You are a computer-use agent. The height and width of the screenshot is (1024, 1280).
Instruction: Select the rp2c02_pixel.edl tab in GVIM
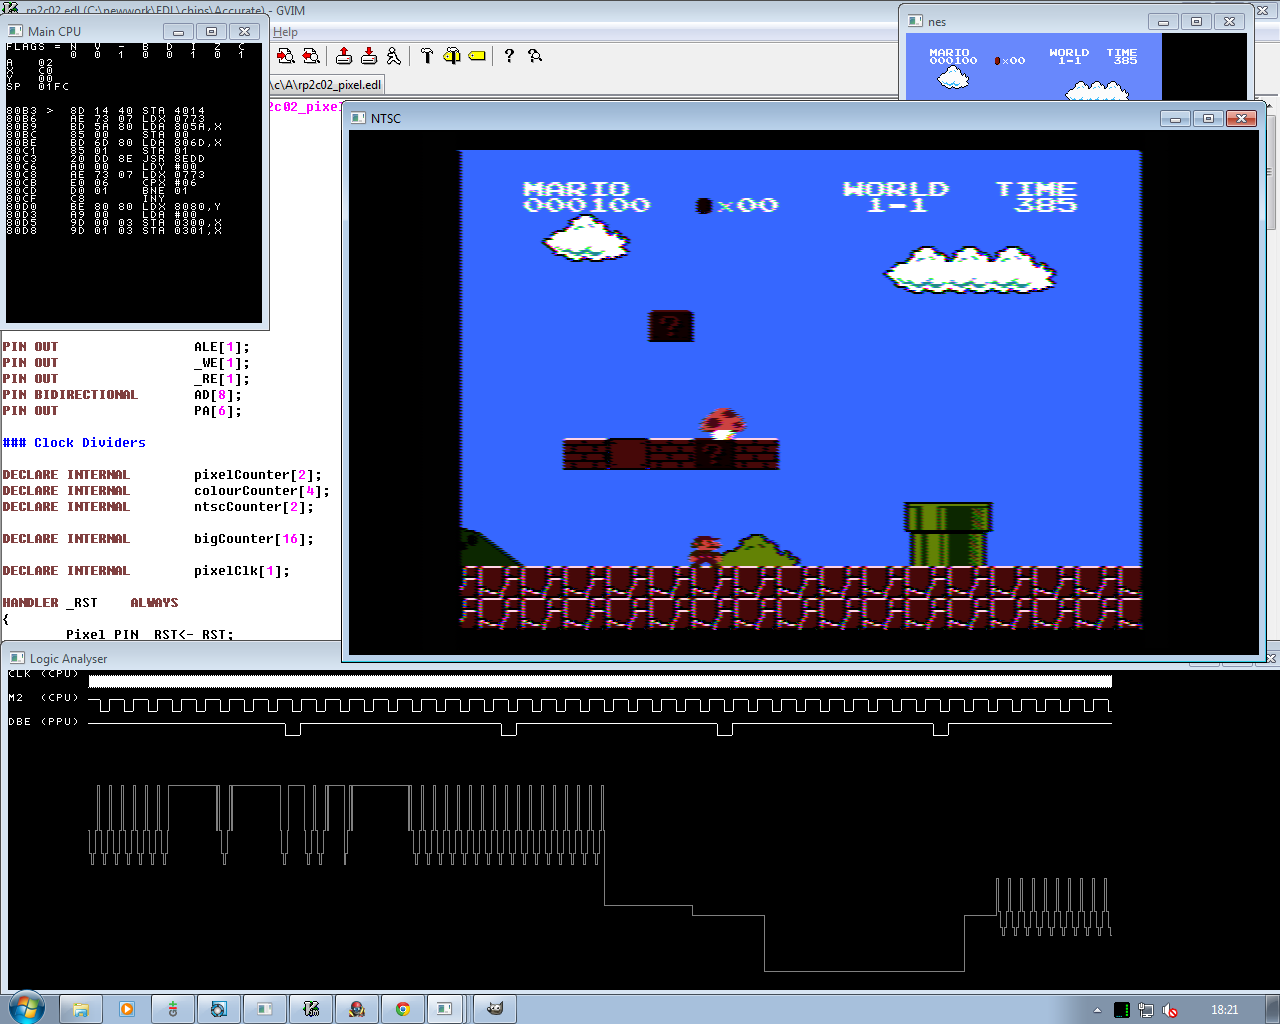[326, 85]
